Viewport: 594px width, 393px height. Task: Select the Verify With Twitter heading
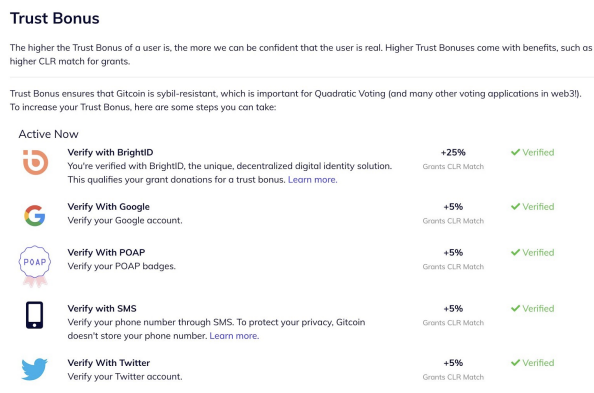(x=109, y=363)
